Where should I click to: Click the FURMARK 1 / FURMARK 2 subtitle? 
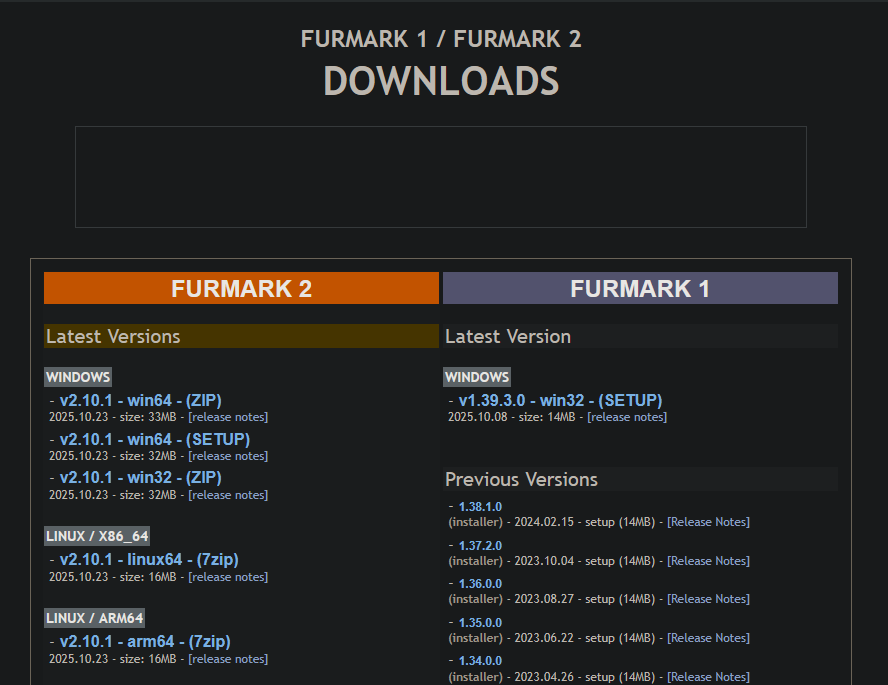pos(441,39)
